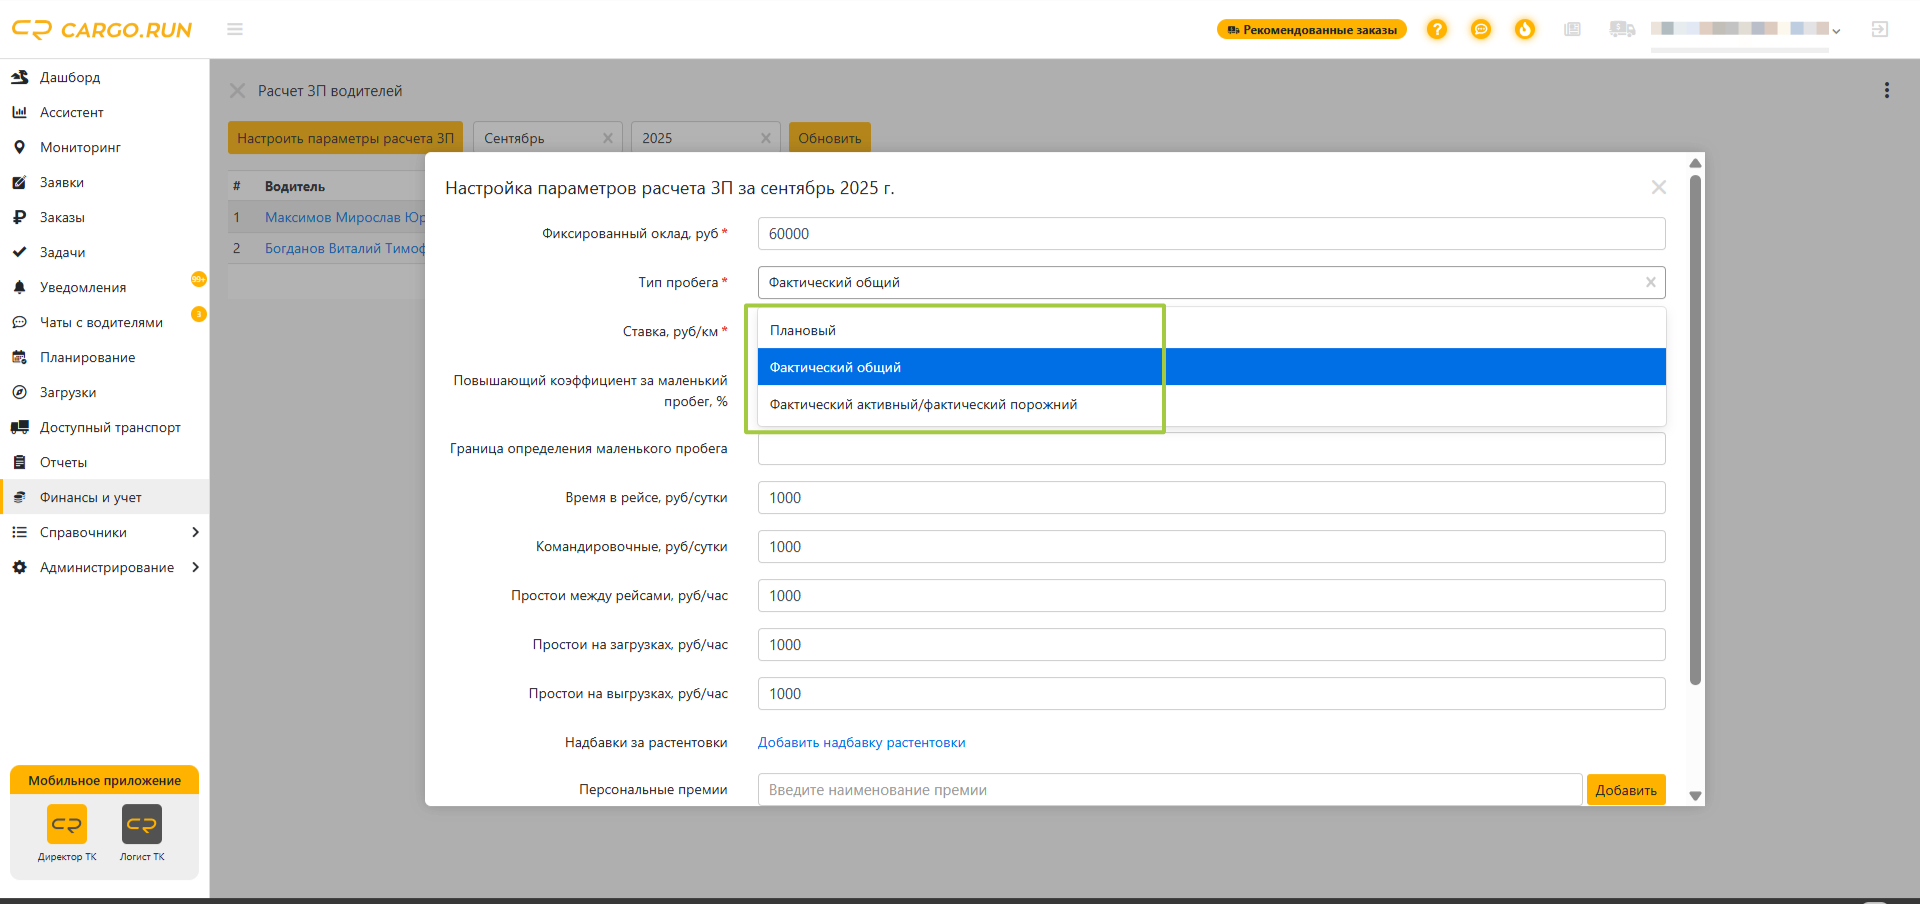Screen dimensions: 1920x904
Task: Clear the Тип пробега selected value
Action: (1651, 283)
